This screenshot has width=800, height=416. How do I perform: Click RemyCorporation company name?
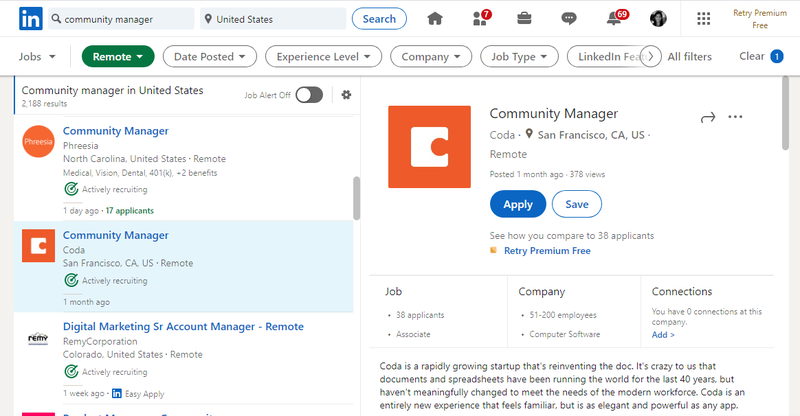tap(100, 341)
